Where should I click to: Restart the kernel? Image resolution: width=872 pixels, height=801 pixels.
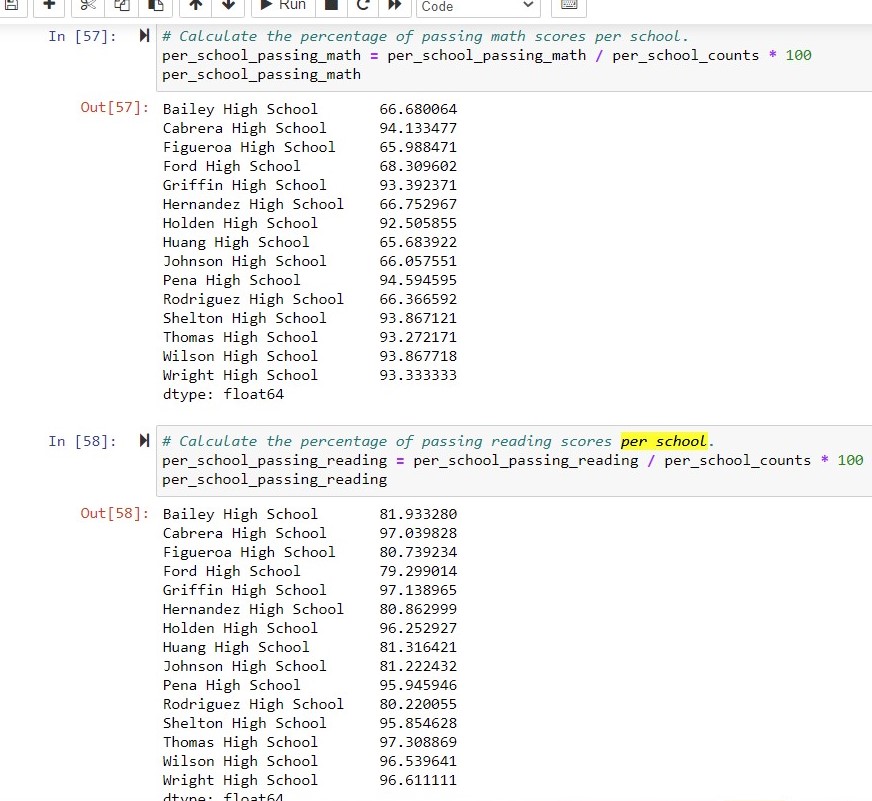362,8
